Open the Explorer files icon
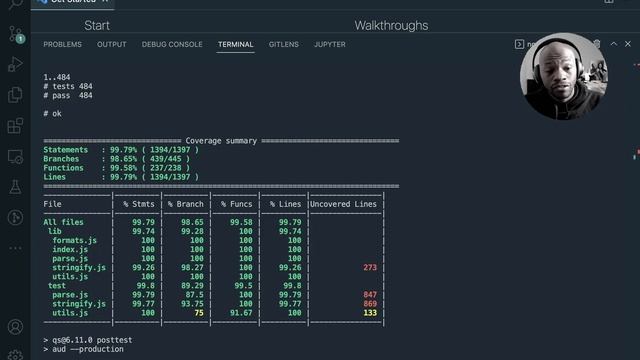 click(16, 95)
